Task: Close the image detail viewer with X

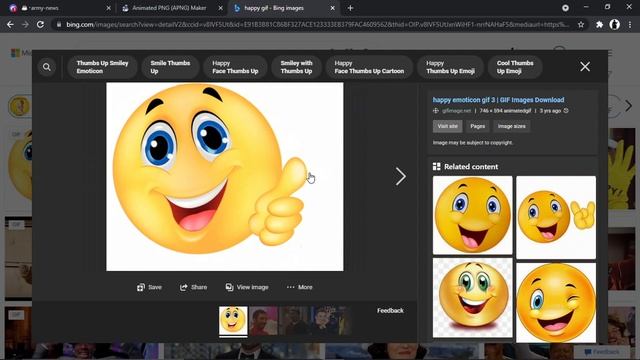Action: [x=585, y=67]
